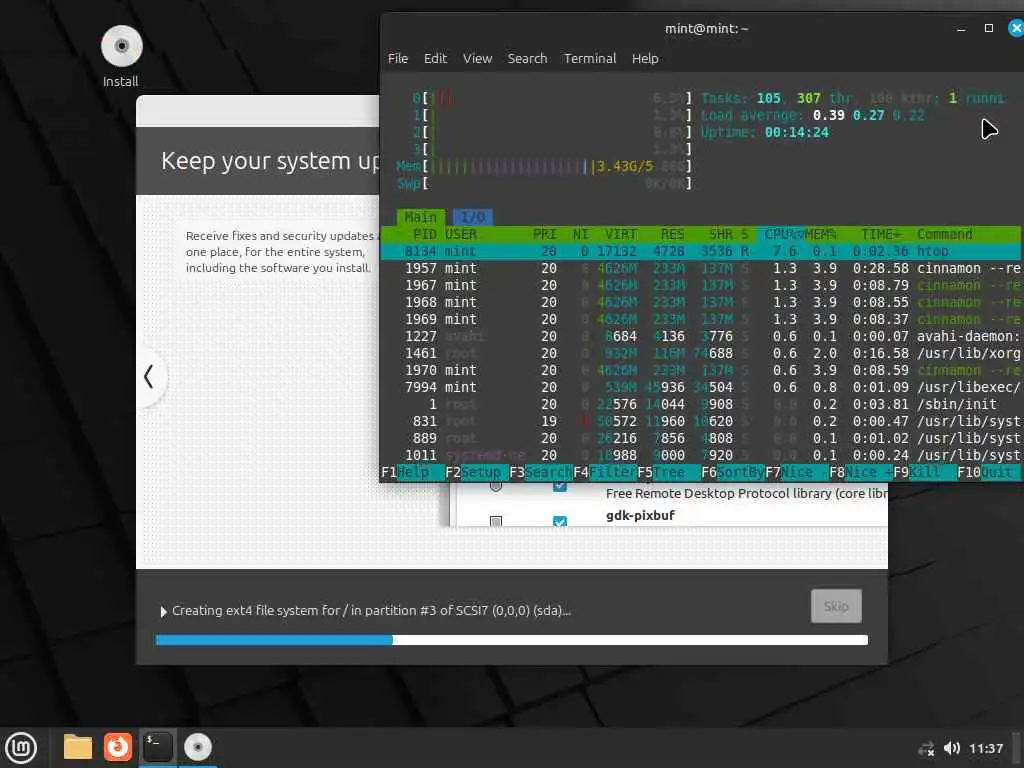
Task: Click the Uptime 00:14:24 value
Action: point(796,133)
